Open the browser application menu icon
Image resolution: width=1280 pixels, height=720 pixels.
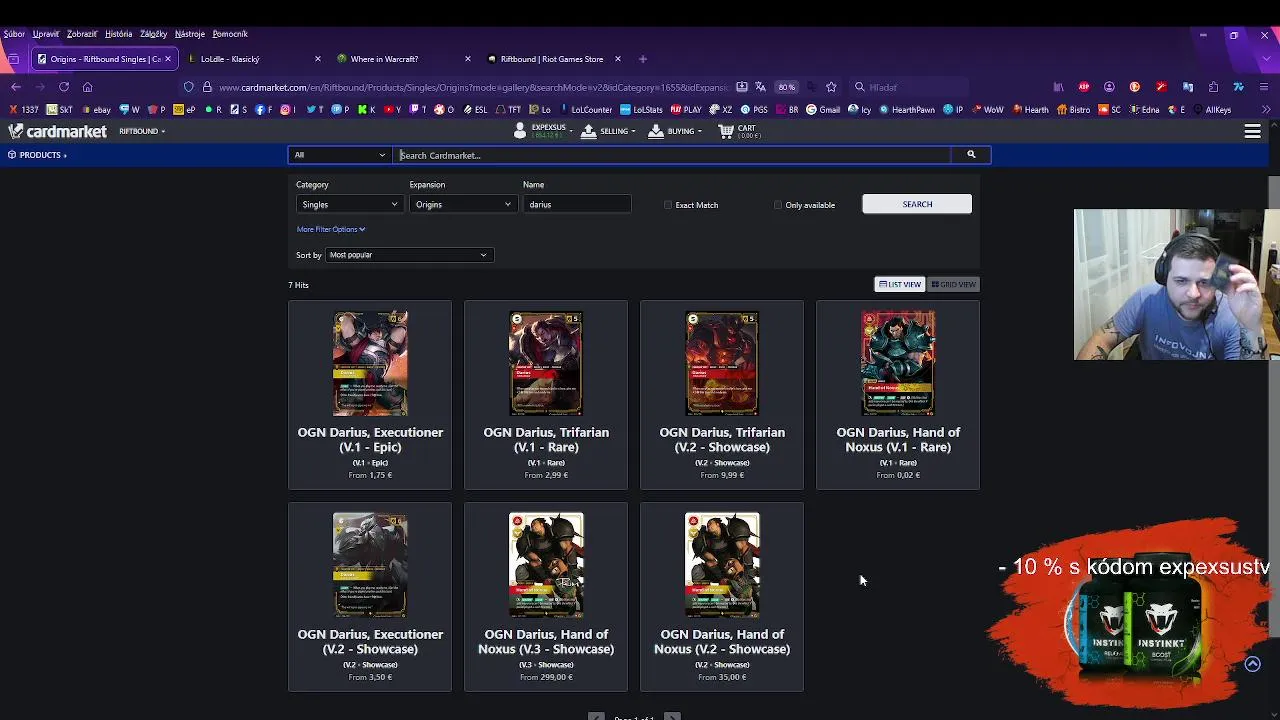[x=1264, y=87]
